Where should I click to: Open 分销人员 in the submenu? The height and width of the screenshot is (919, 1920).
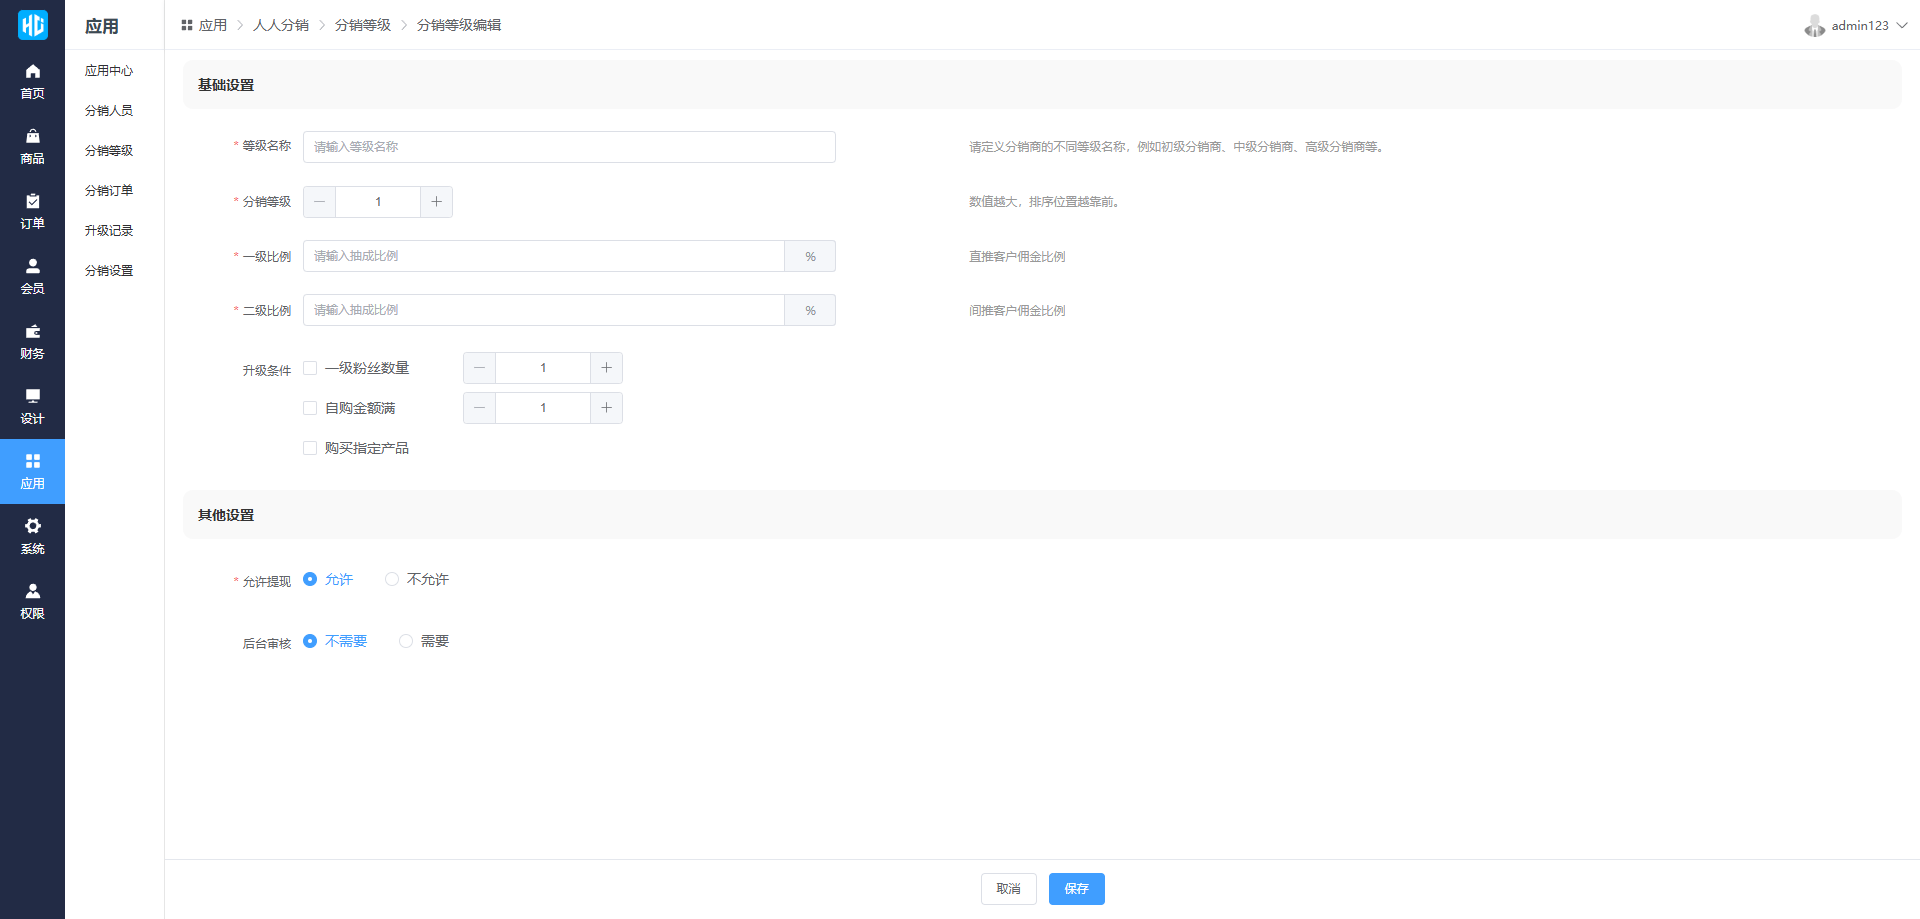click(109, 111)
